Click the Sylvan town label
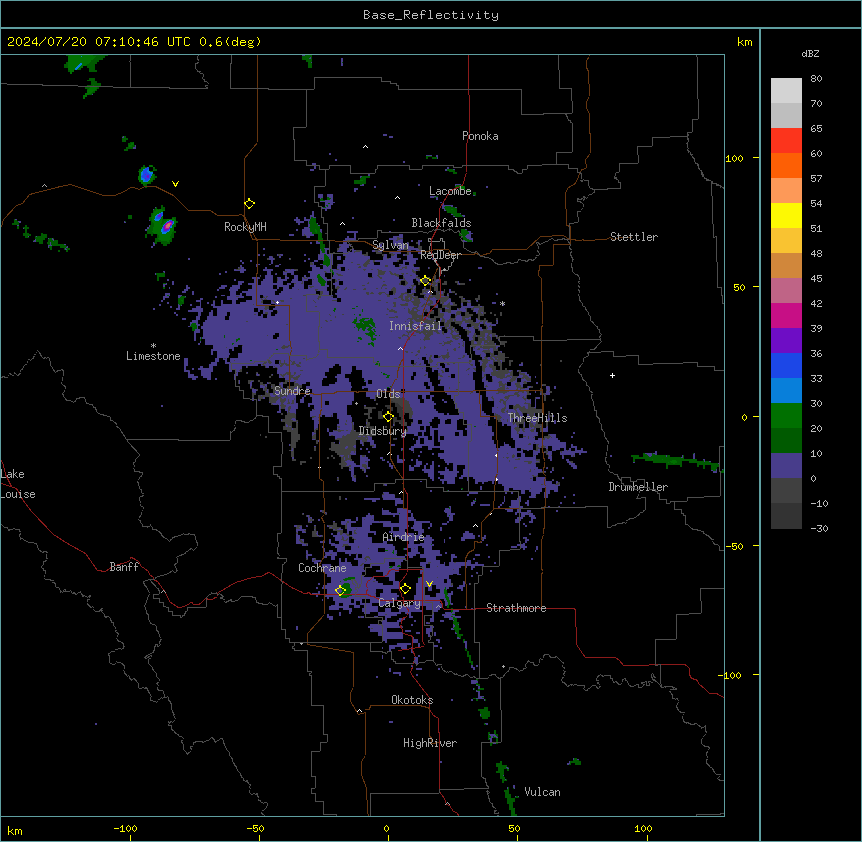The width and height of the screenshot is (862, 842). [390, 245]
